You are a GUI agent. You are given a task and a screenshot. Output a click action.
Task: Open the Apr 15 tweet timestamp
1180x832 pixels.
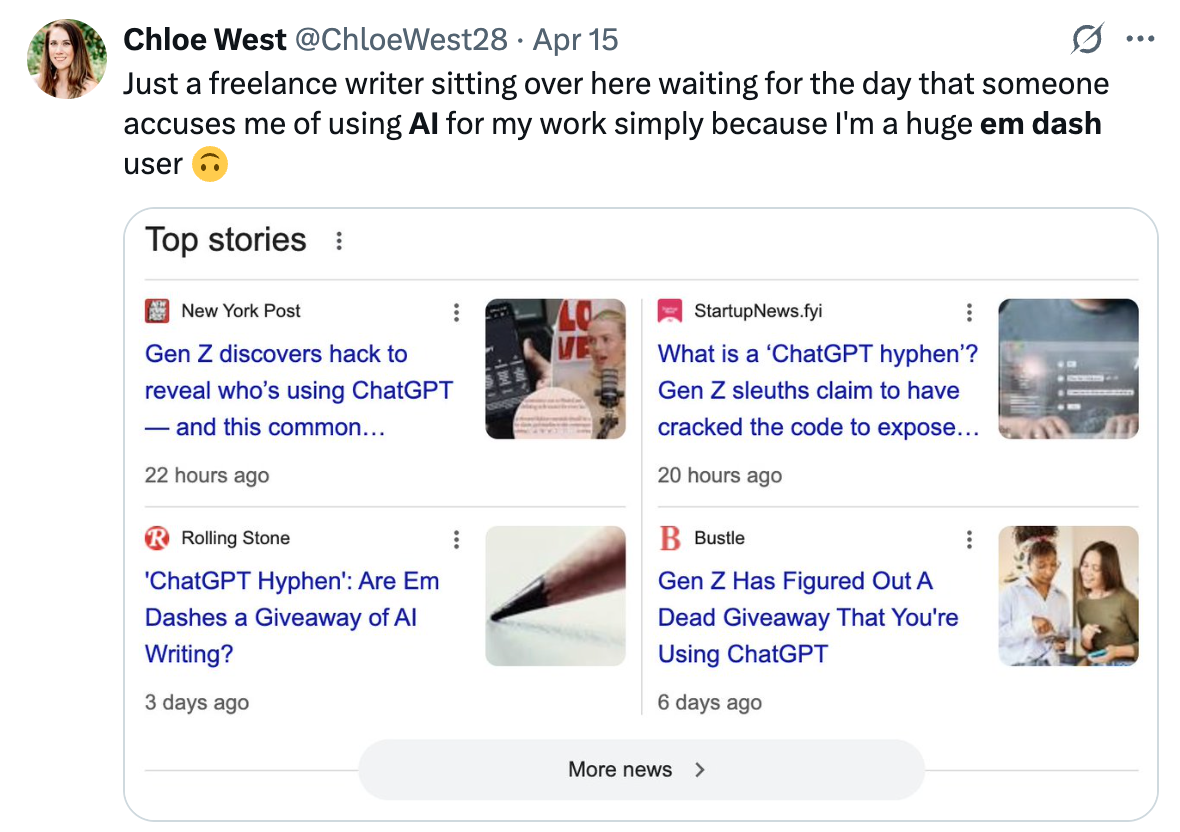pyautogui.click(x=576, y=40)
